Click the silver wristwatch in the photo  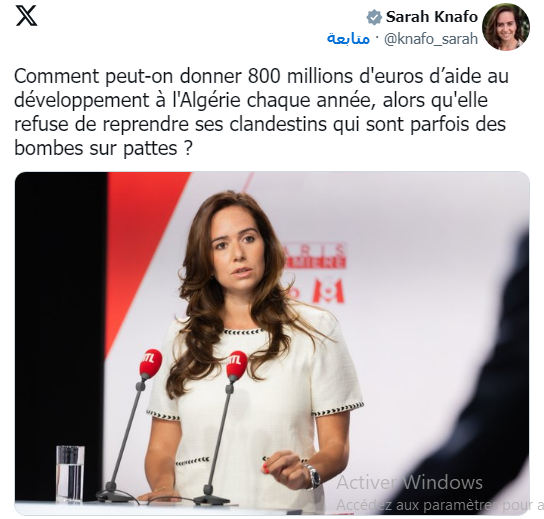[x=313, y=476]
